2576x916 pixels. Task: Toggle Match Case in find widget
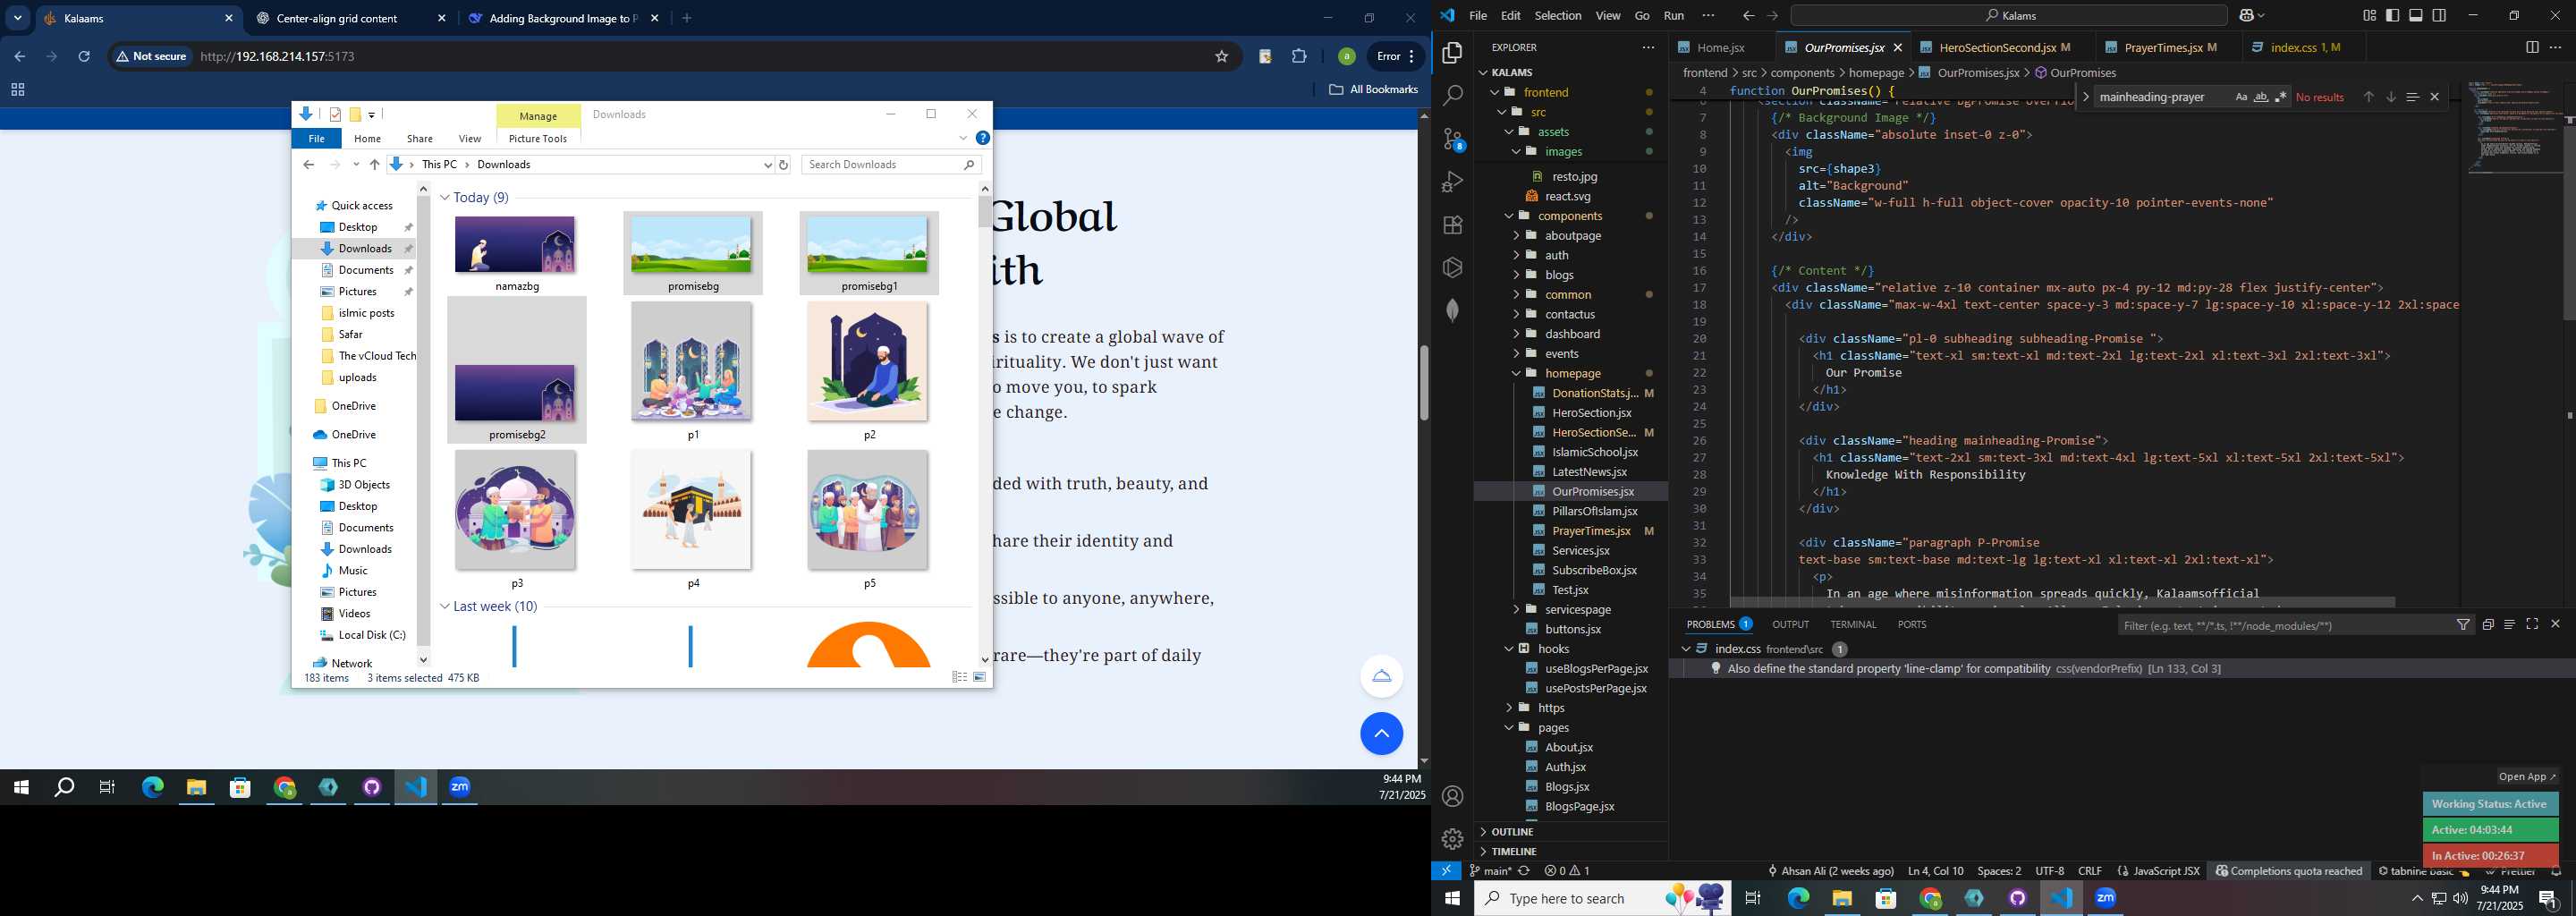click(x=2241, y=97)
